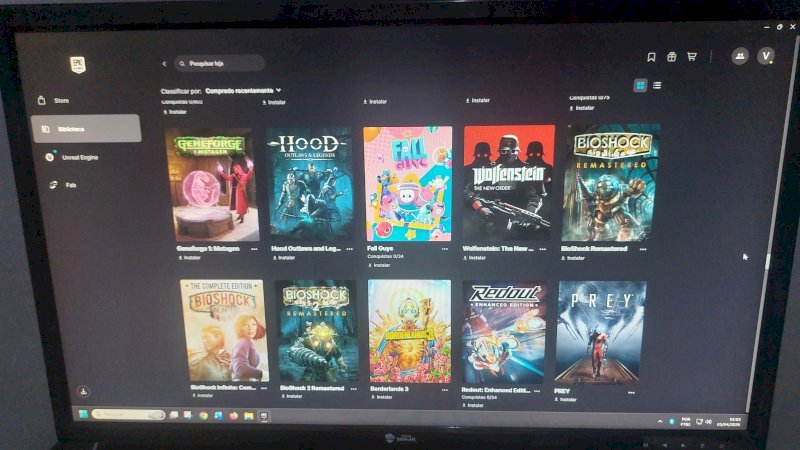
Task: Open the Fall Guys three-dot options menu
Action: coord(445,249)
